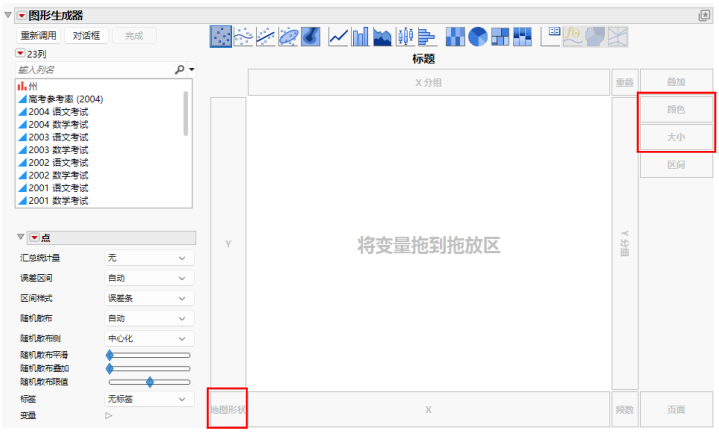Open the 图形生成器 red triangle menu
This screenshot has height=435, width=719.
click(x=22, y=16)
